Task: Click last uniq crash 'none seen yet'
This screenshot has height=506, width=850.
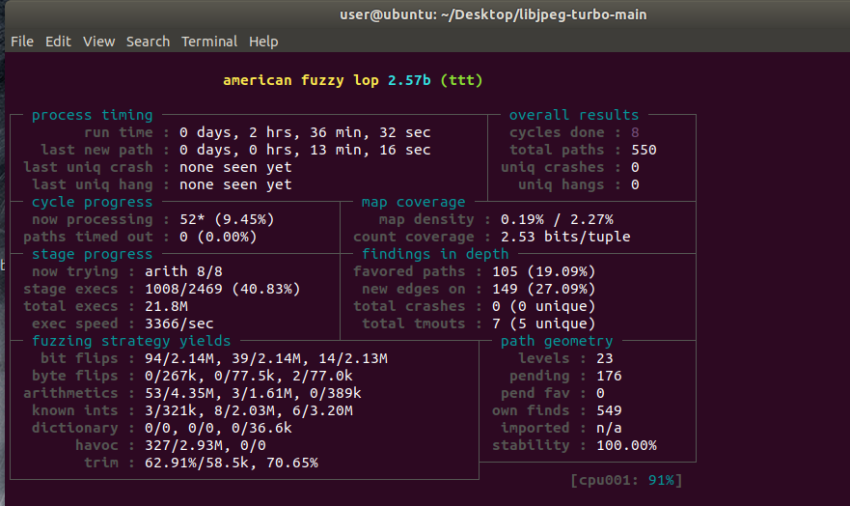Action: click(236, 167)
